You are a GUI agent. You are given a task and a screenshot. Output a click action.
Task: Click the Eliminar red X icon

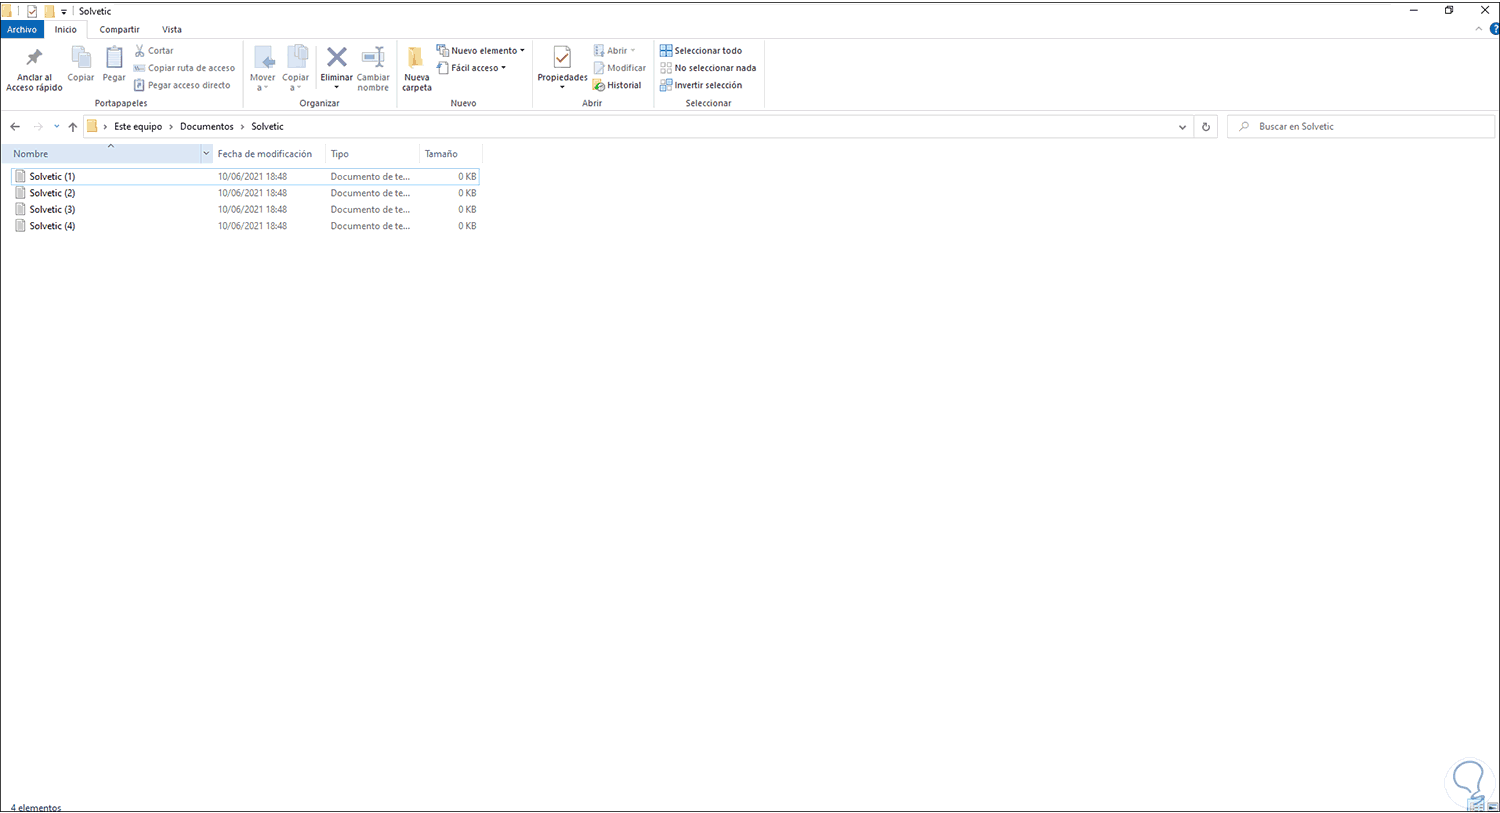337,58
